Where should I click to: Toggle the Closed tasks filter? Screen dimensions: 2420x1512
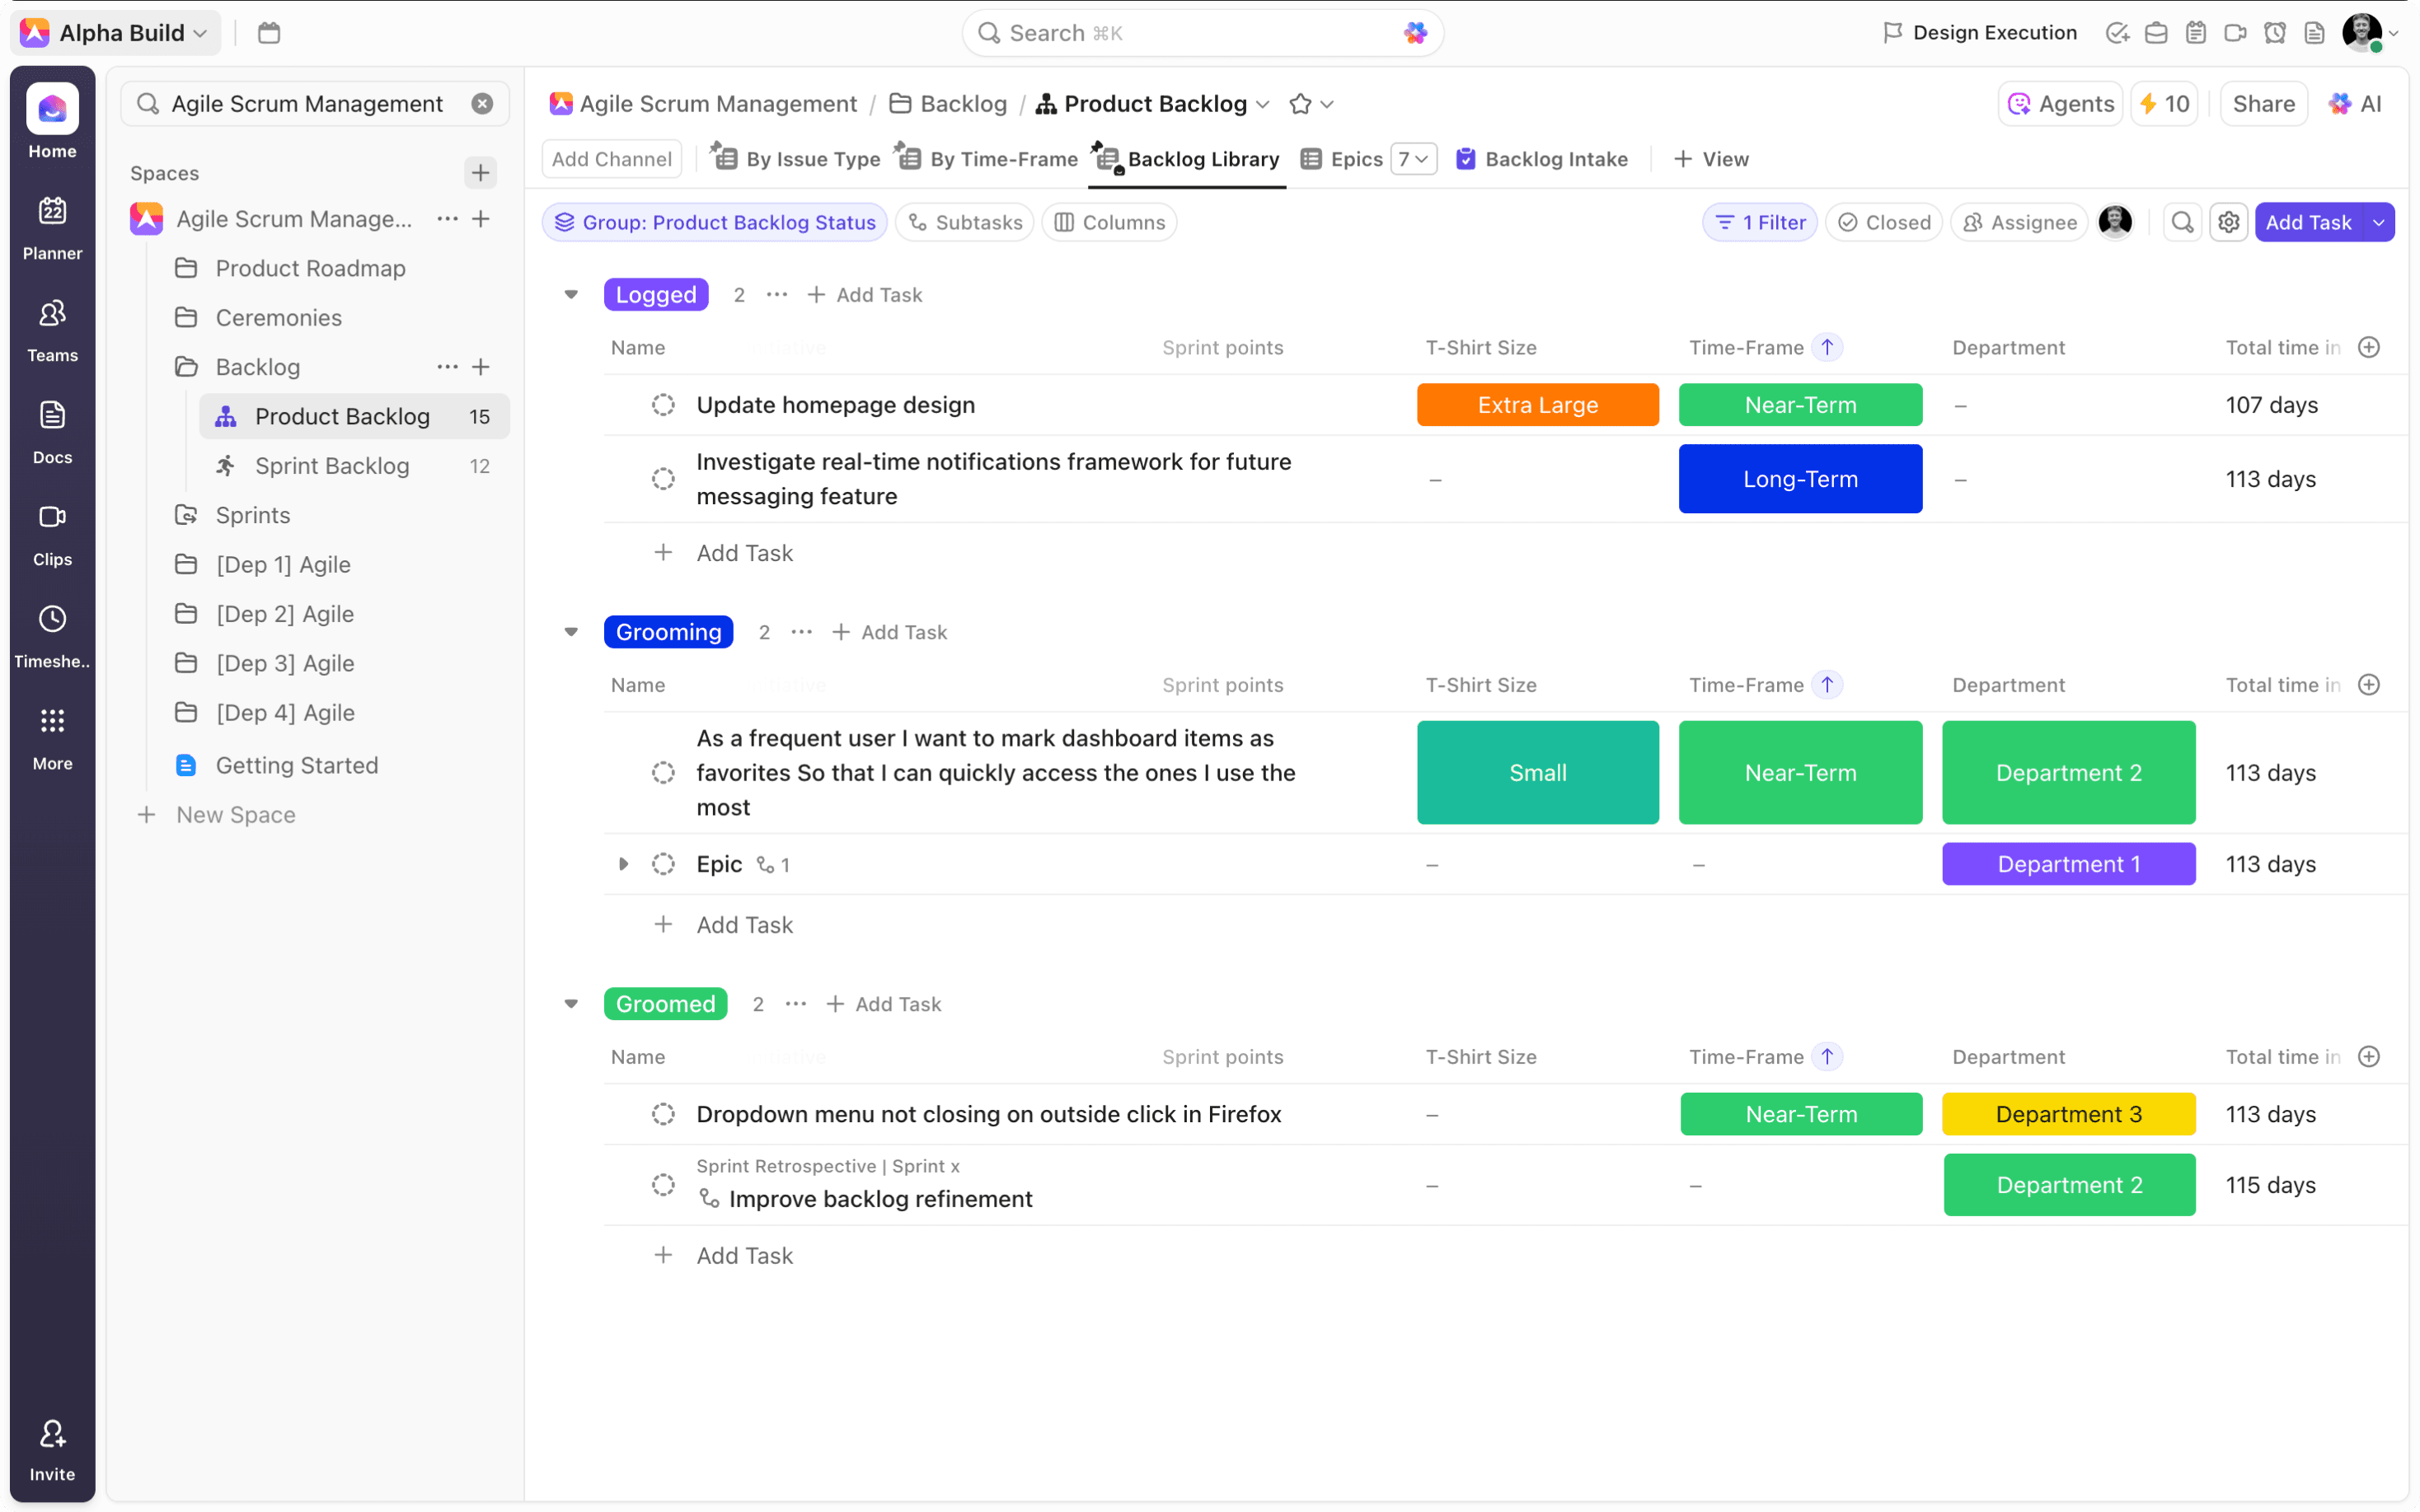[x=1884, y=222]
